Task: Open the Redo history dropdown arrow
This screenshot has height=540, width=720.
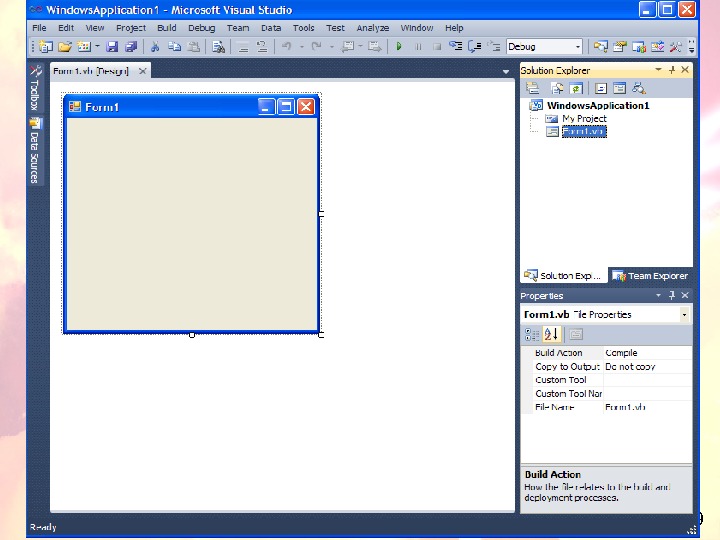Action: pyautogui.click(x=332, y=46)
